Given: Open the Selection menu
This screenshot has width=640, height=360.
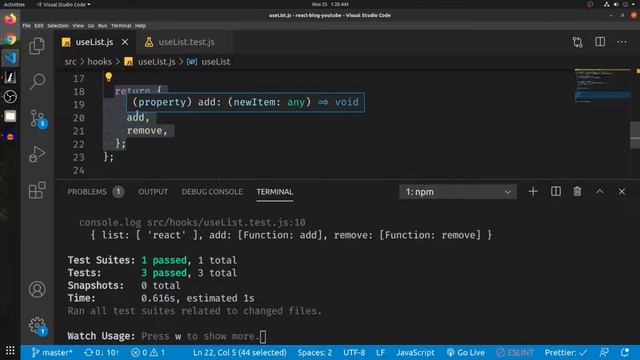Looking at the screenshot, I should (58, 26).
